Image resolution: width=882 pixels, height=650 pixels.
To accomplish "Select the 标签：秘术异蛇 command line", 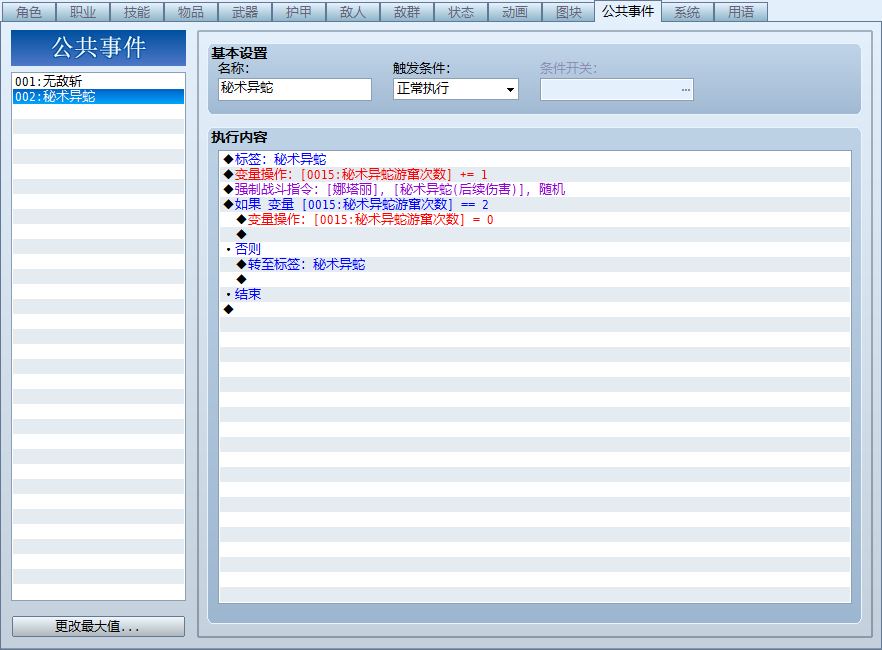I will click(x=534, y=159).
